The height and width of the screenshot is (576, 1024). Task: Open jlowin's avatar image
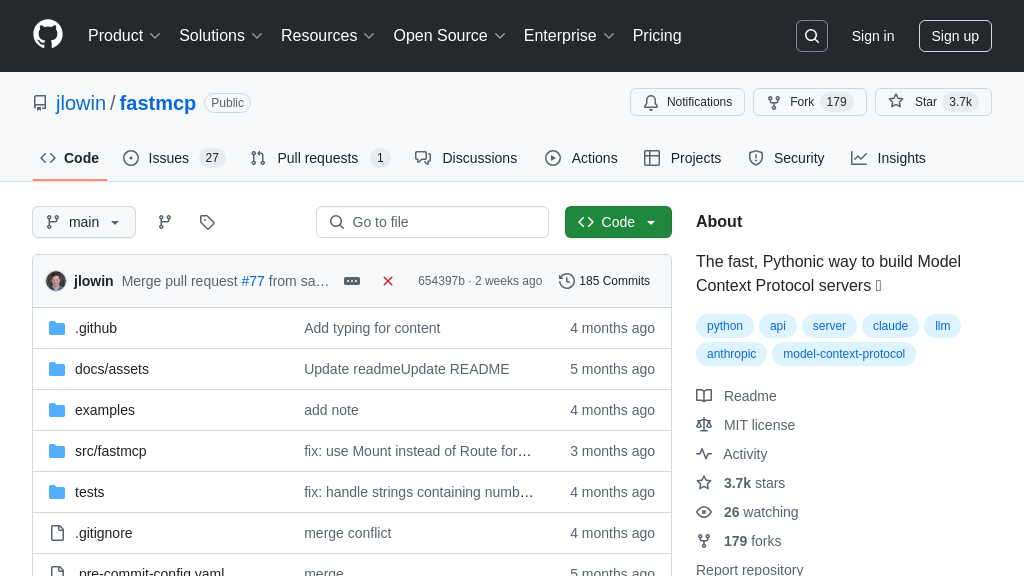pyautogui.click(x=56, y=281)
